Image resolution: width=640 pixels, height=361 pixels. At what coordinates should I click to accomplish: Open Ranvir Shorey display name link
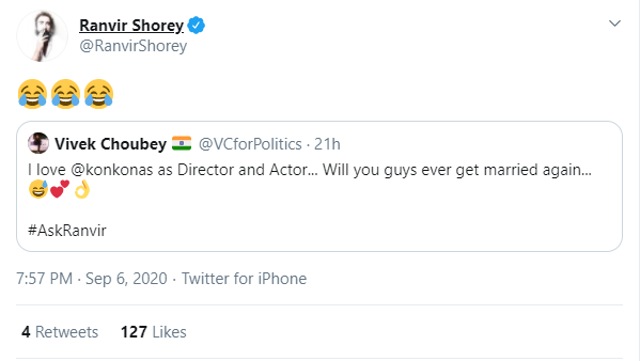click(x=131, y=25)
